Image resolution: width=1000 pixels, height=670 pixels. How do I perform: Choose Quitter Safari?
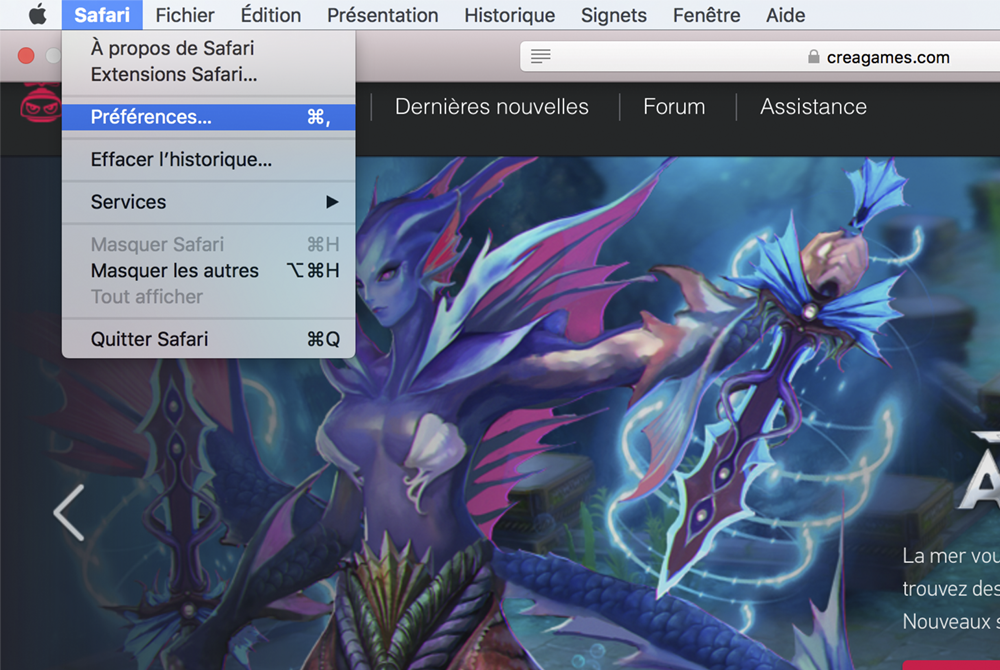coord(149,339)
